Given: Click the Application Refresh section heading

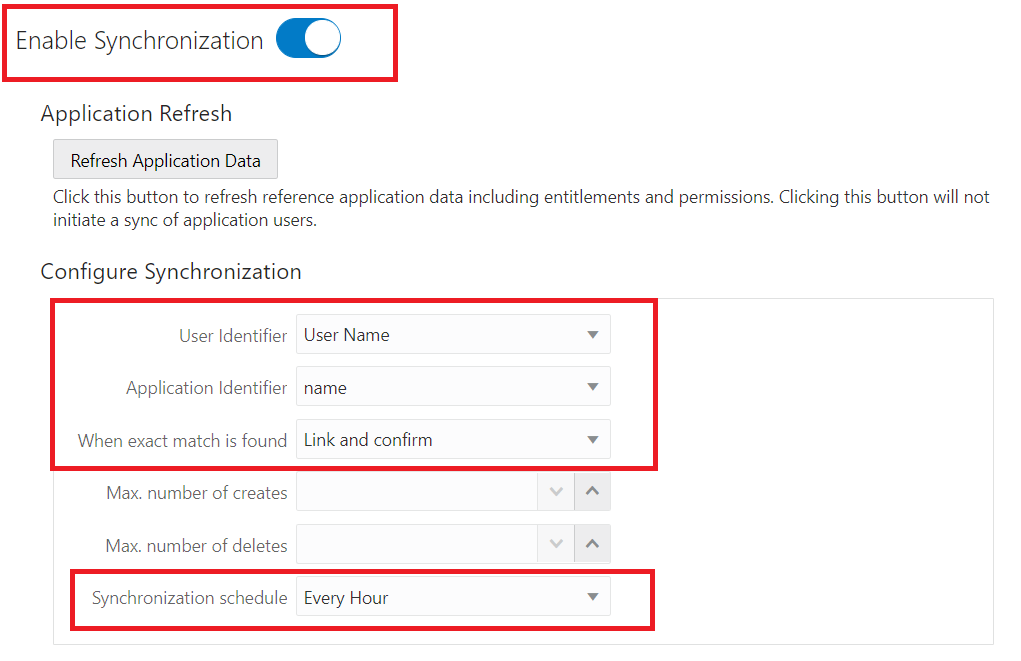Looking at the screenshot, I should [x=136, y=113].
